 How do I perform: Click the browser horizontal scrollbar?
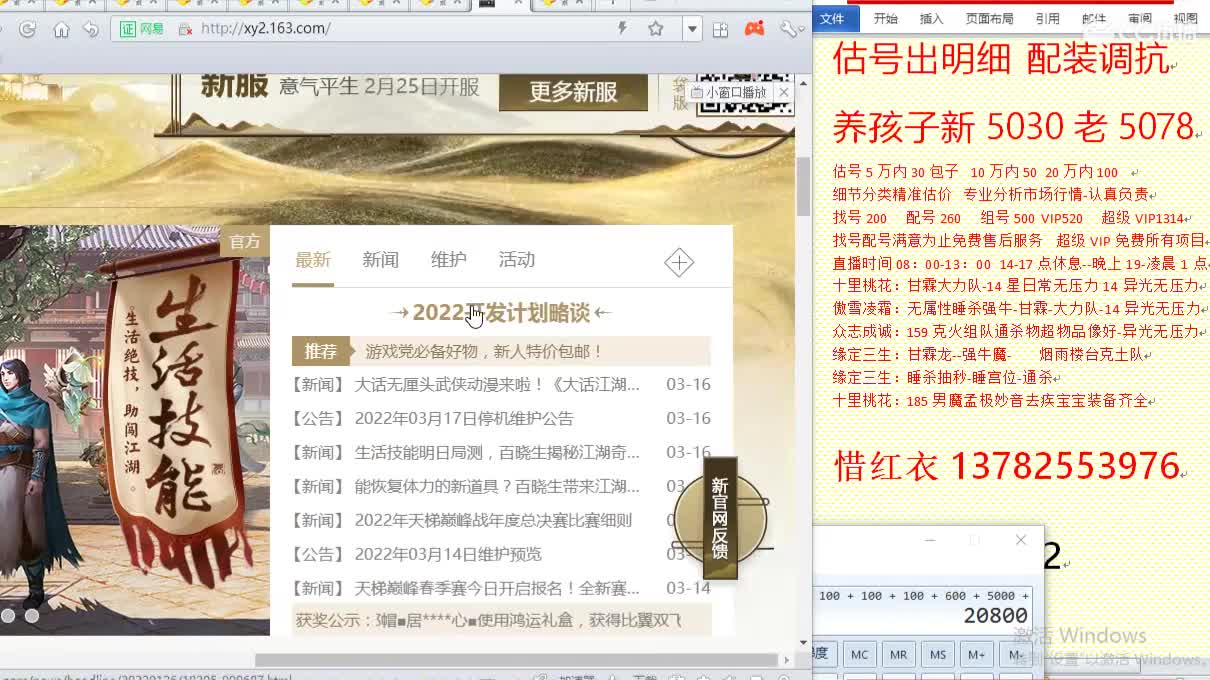[515, 660]
